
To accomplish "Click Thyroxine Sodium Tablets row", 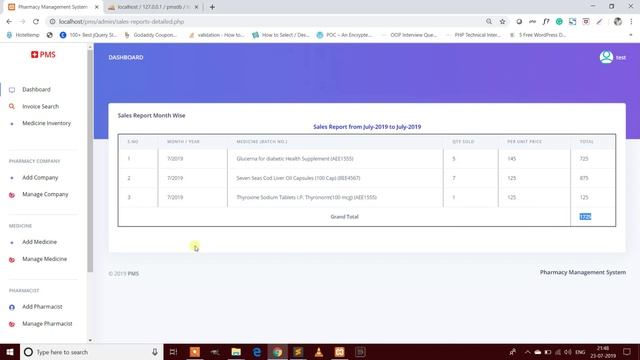I will point(307,197).
